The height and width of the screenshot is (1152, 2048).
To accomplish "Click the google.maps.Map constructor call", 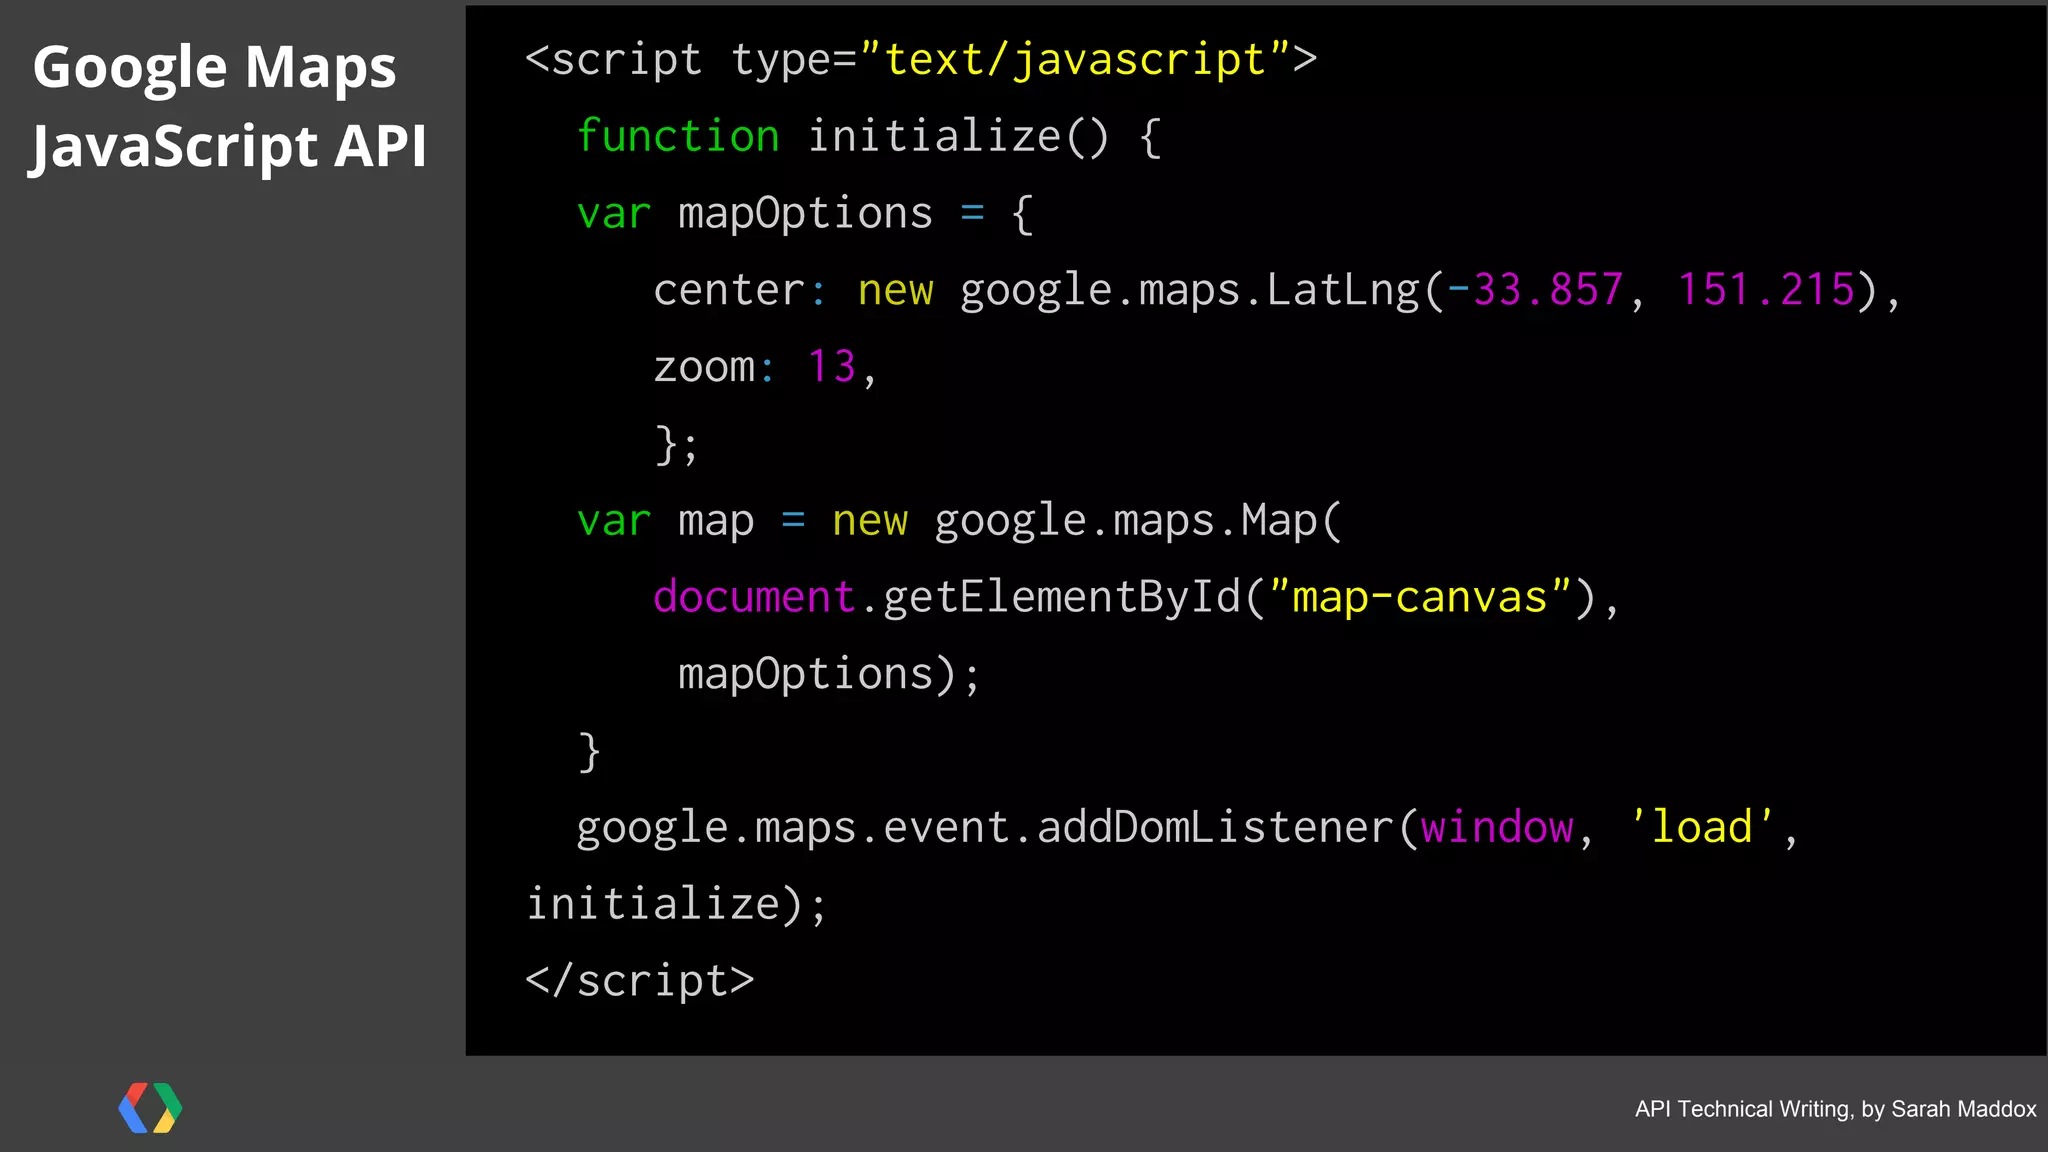I will [x=1136, y=522].
